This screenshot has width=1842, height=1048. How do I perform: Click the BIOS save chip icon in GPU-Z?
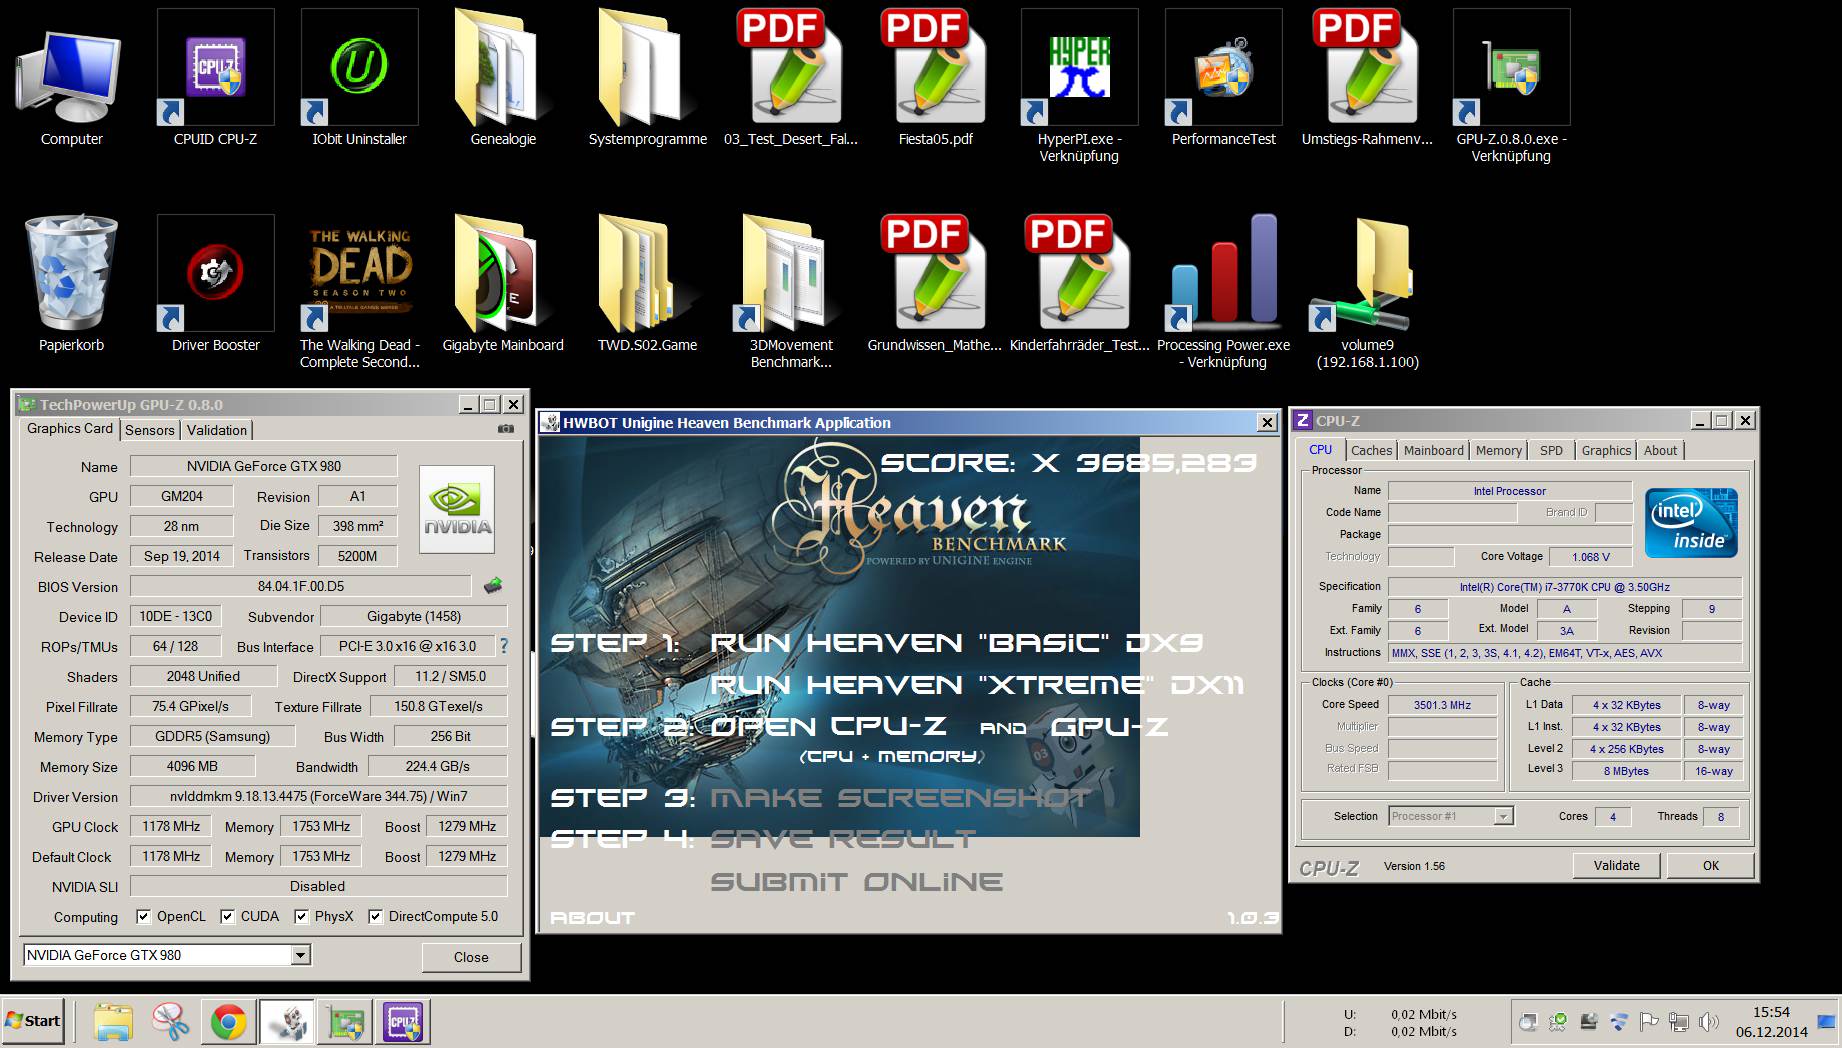(x=492, y=585)
